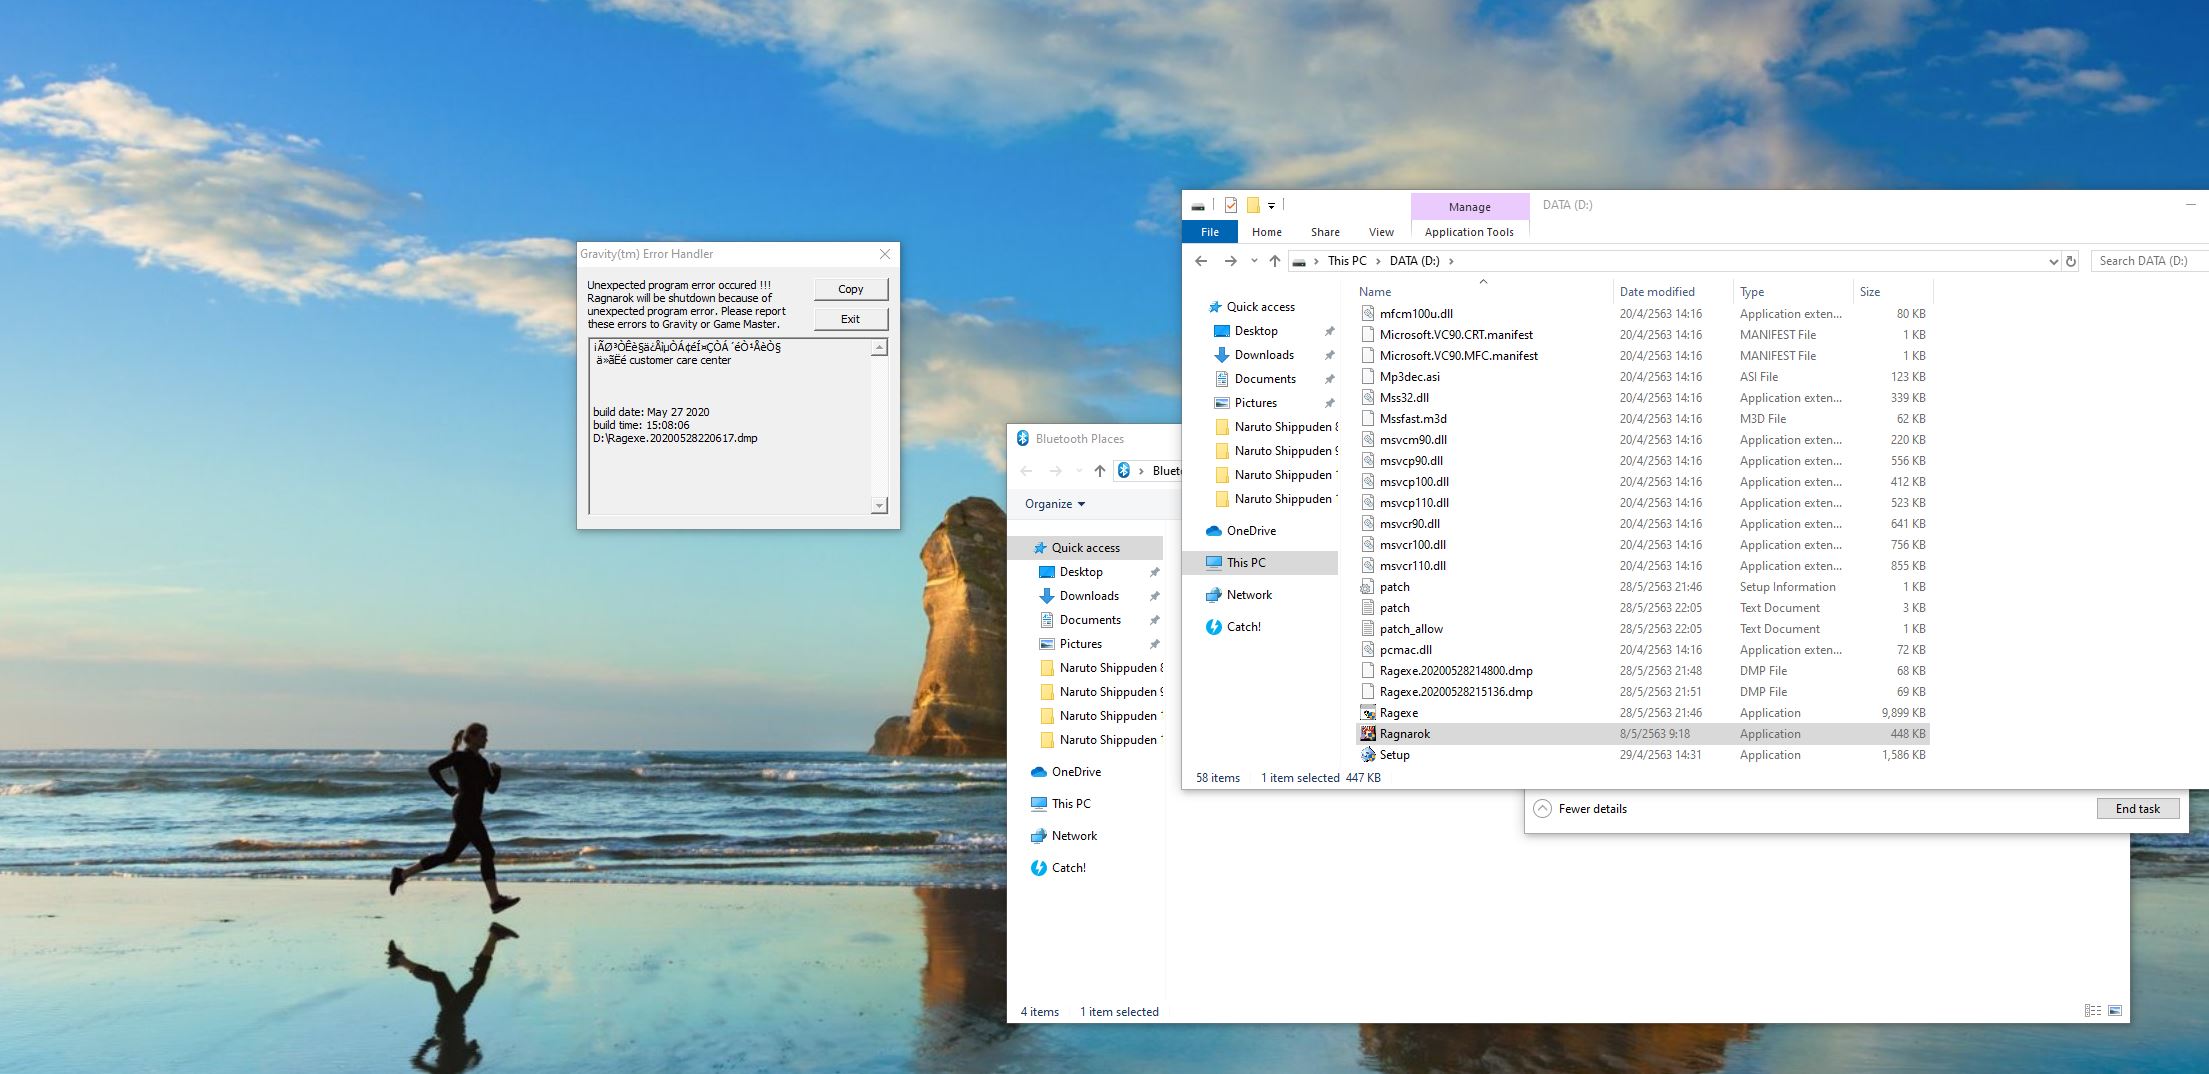This screenshot has height=1074, width=2209.
Task: Click the Setup application icon
Action: 1368,755
